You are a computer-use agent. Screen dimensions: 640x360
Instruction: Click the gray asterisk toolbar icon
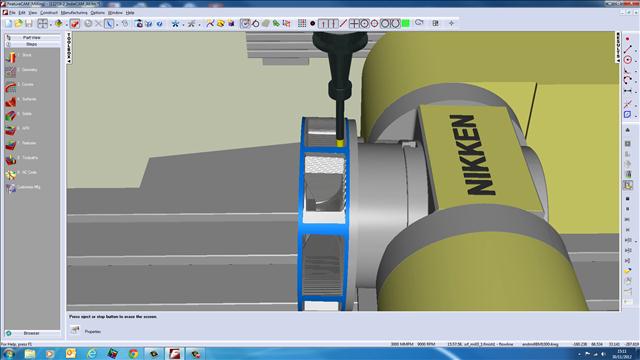tap(191, 24)
